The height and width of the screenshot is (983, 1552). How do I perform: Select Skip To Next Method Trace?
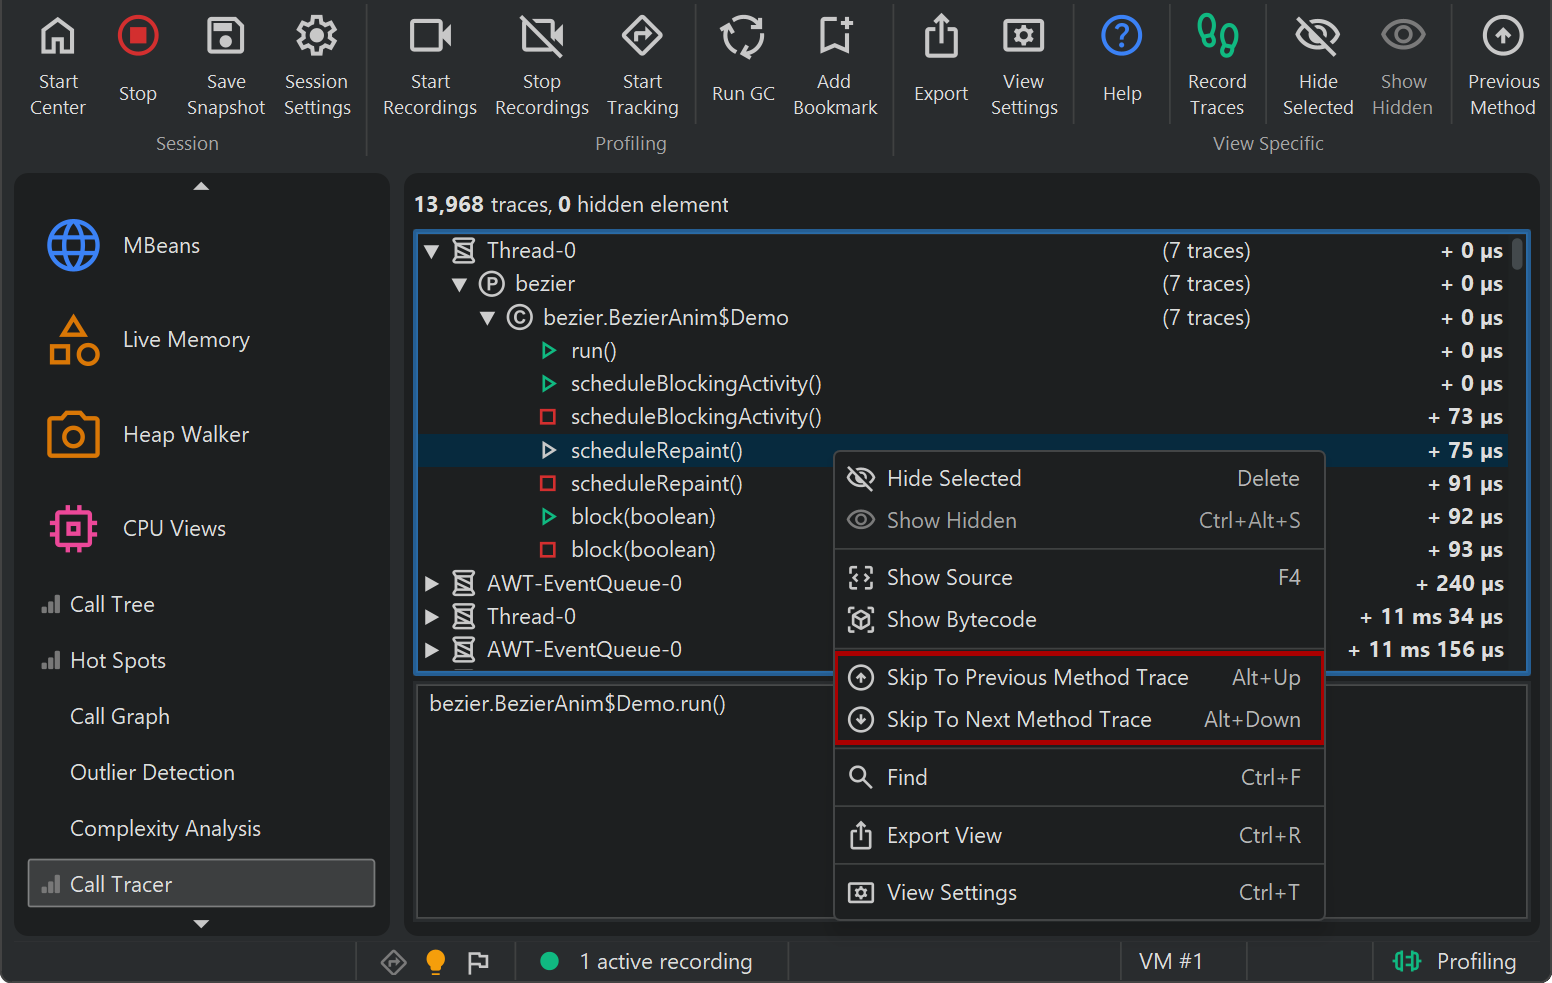[x=1018, y=720]
